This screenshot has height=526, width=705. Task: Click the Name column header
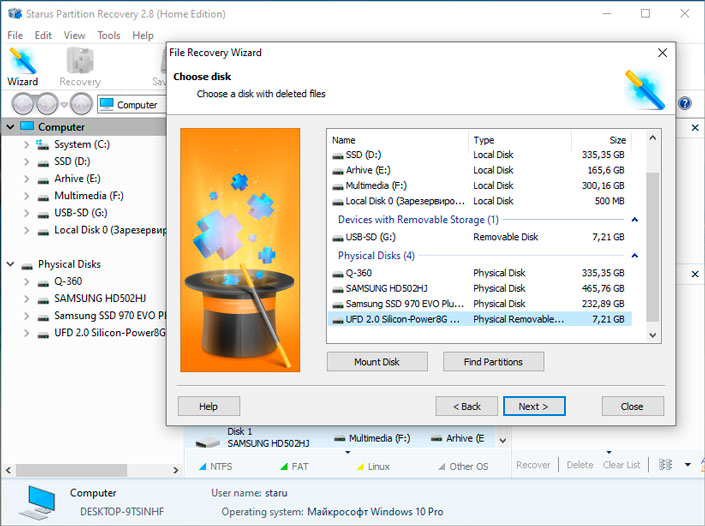398,140
